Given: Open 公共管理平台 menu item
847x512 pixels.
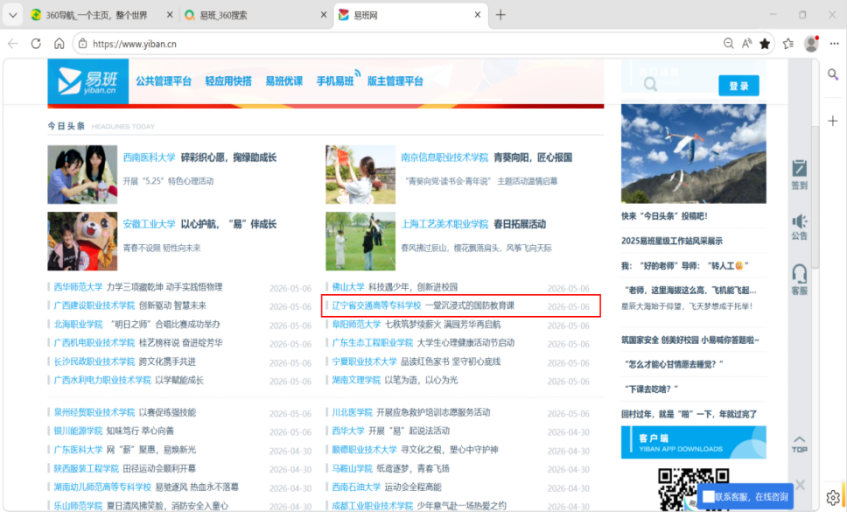Looking at the screenshot, I should tap(164, 81).
